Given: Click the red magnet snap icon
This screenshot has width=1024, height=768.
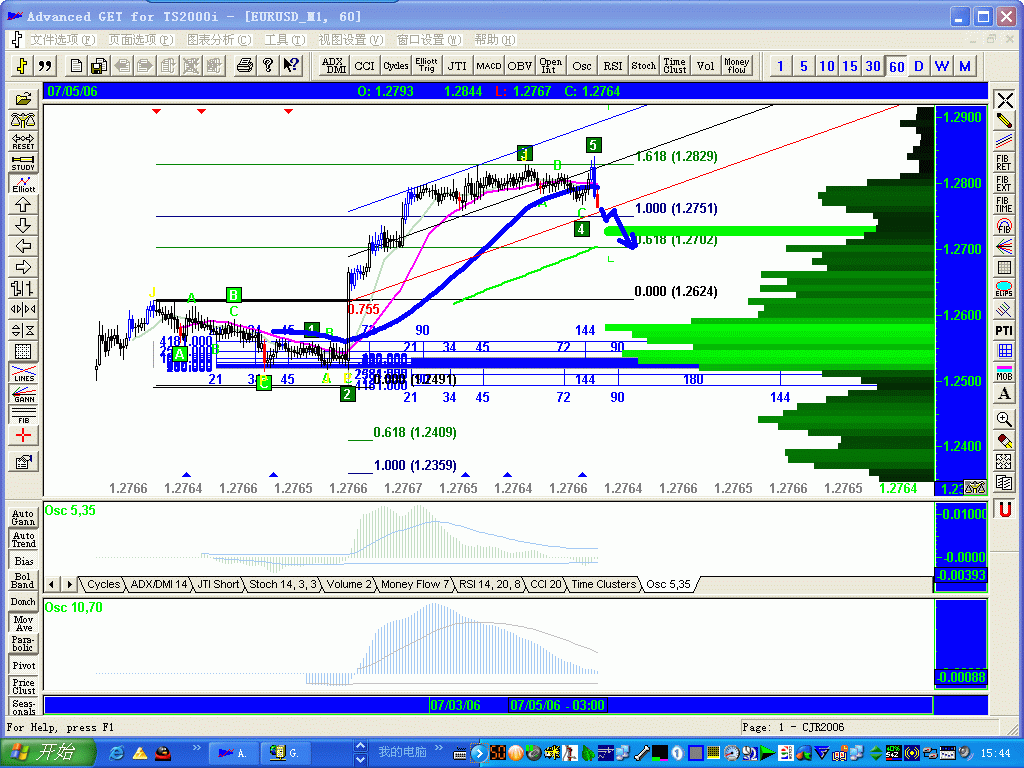Looking at the screenshot, I should click(x=1006, y=509).
